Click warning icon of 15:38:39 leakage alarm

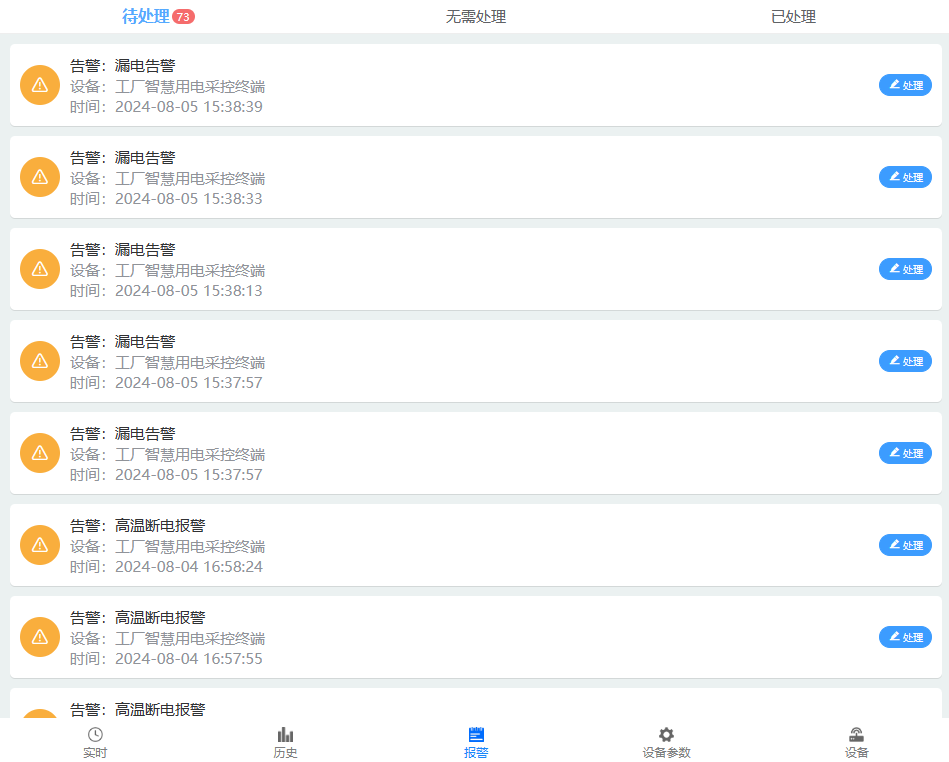click(x=40, y=85)
